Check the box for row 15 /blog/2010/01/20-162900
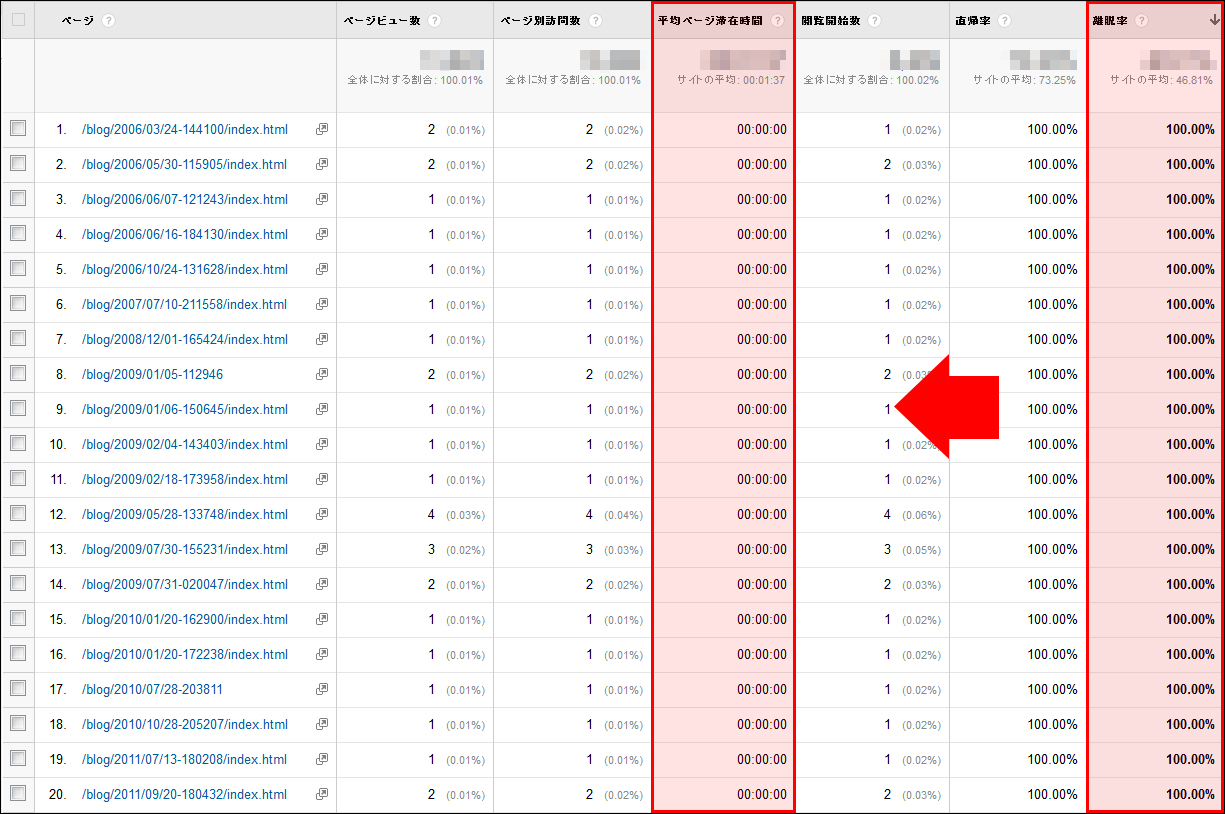Screen dimensions: 1225x814 click(18, 618)
